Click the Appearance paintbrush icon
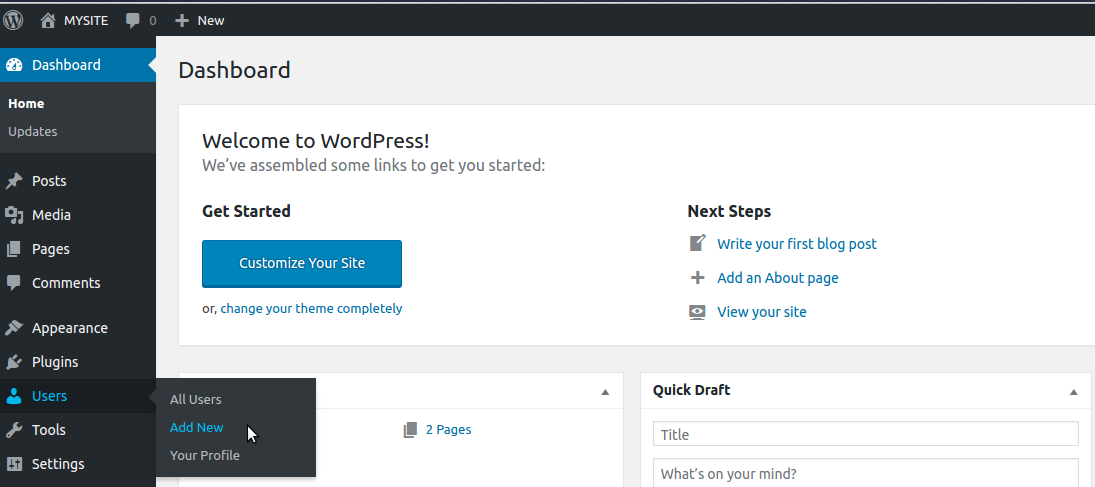Image resolution: width=1095 pixels, height=487 pixels. (14, 328)
